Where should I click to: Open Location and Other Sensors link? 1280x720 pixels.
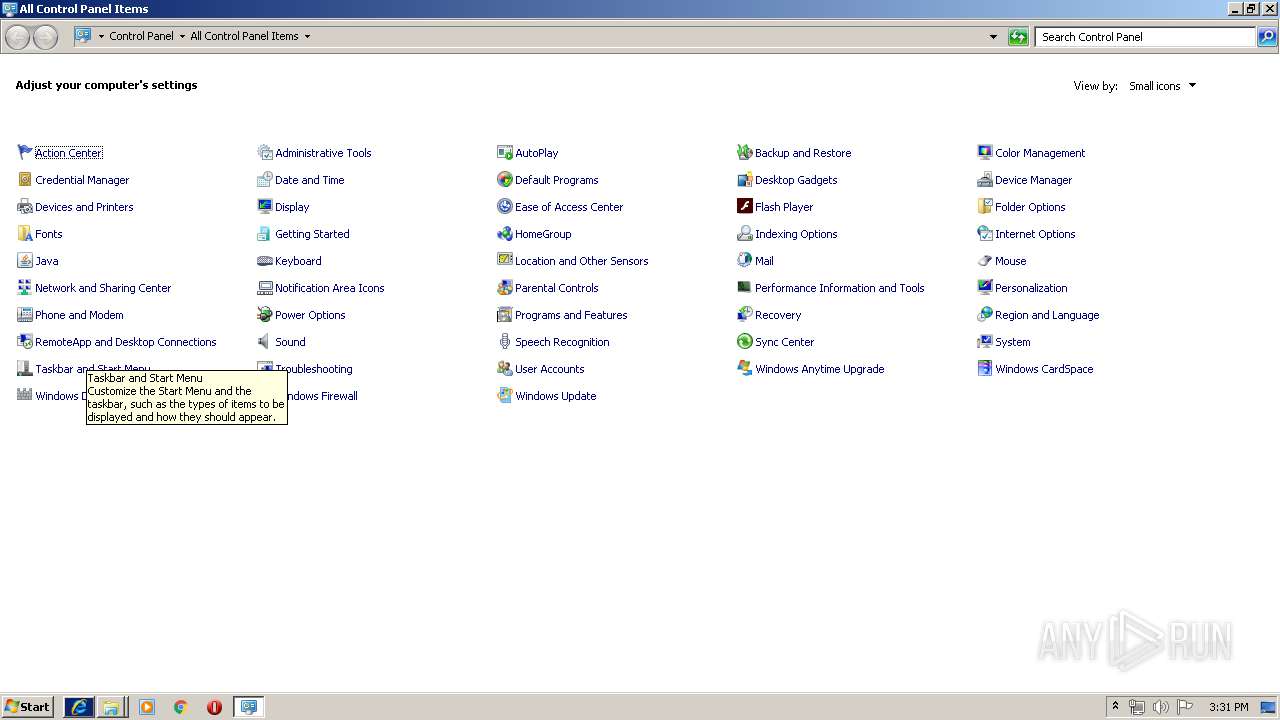point(581,261)
